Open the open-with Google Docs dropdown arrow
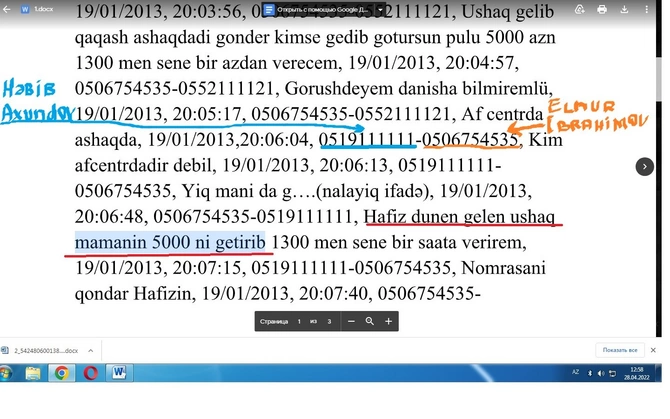670x419 pixels. [x=380, y=9]
